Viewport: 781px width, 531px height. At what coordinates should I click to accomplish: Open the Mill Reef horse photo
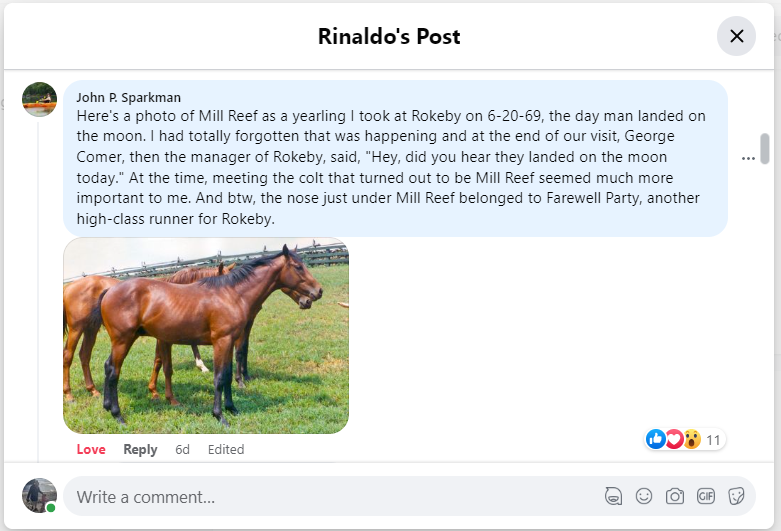(x=206, y=335)
